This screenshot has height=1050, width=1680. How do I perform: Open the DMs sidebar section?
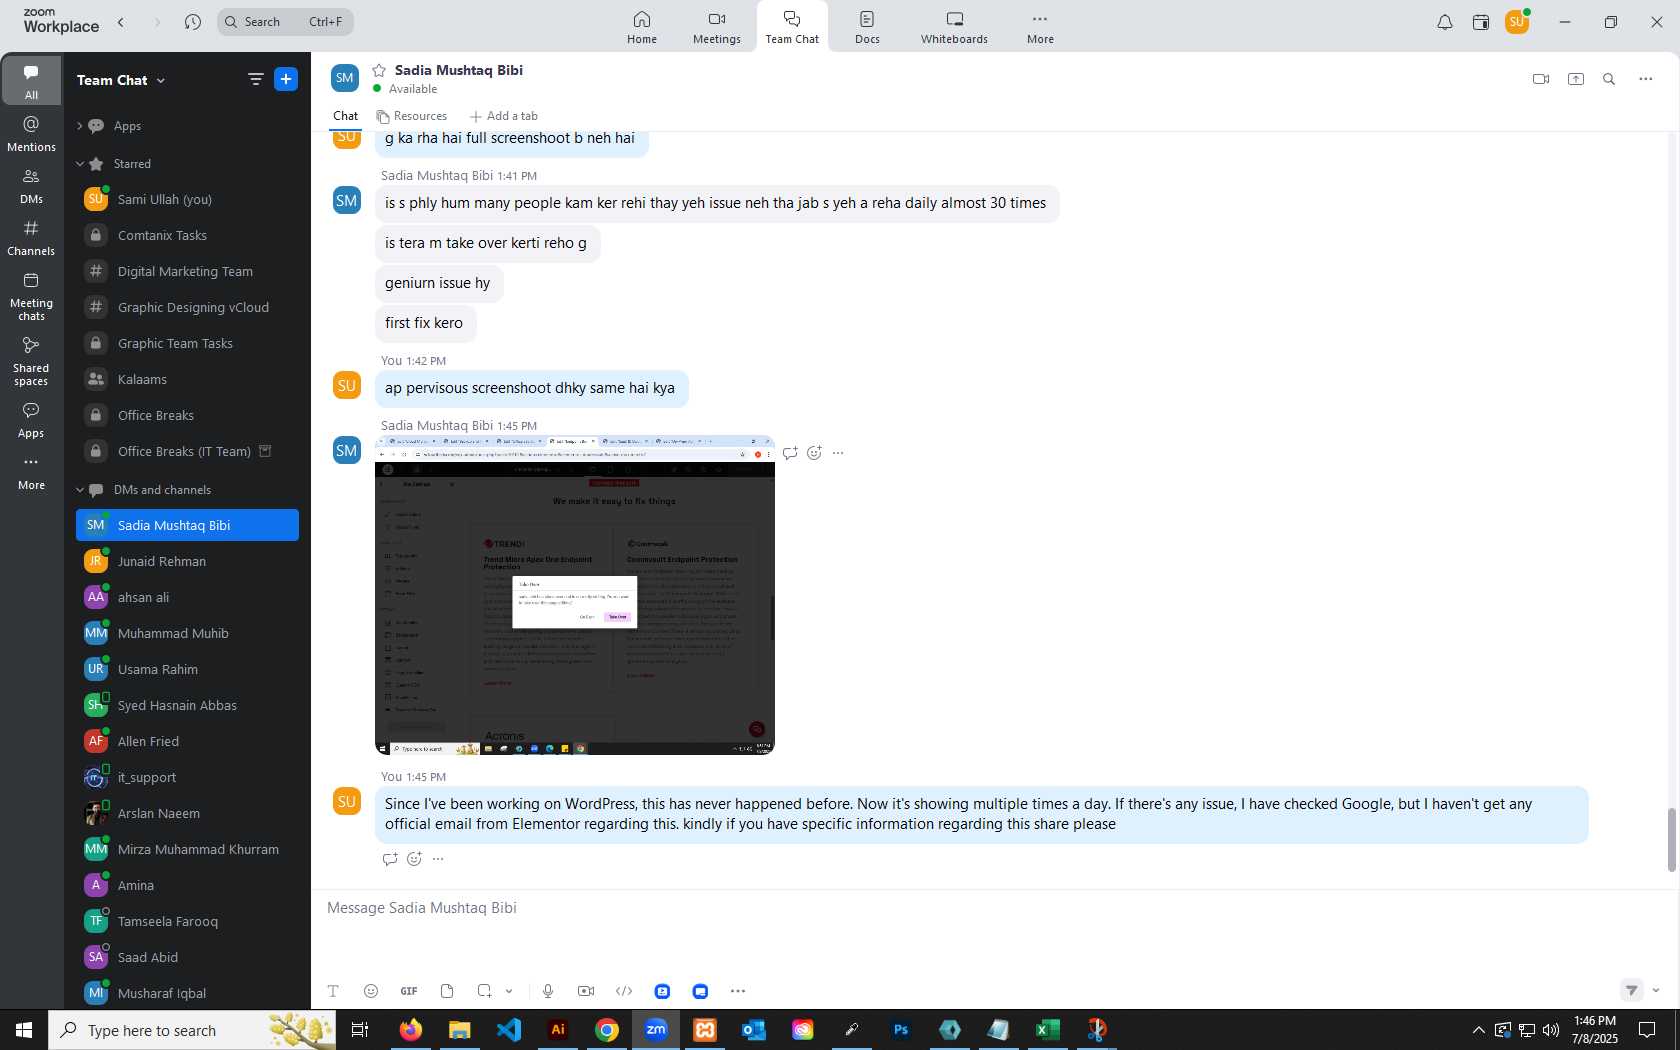pos(31,186)
